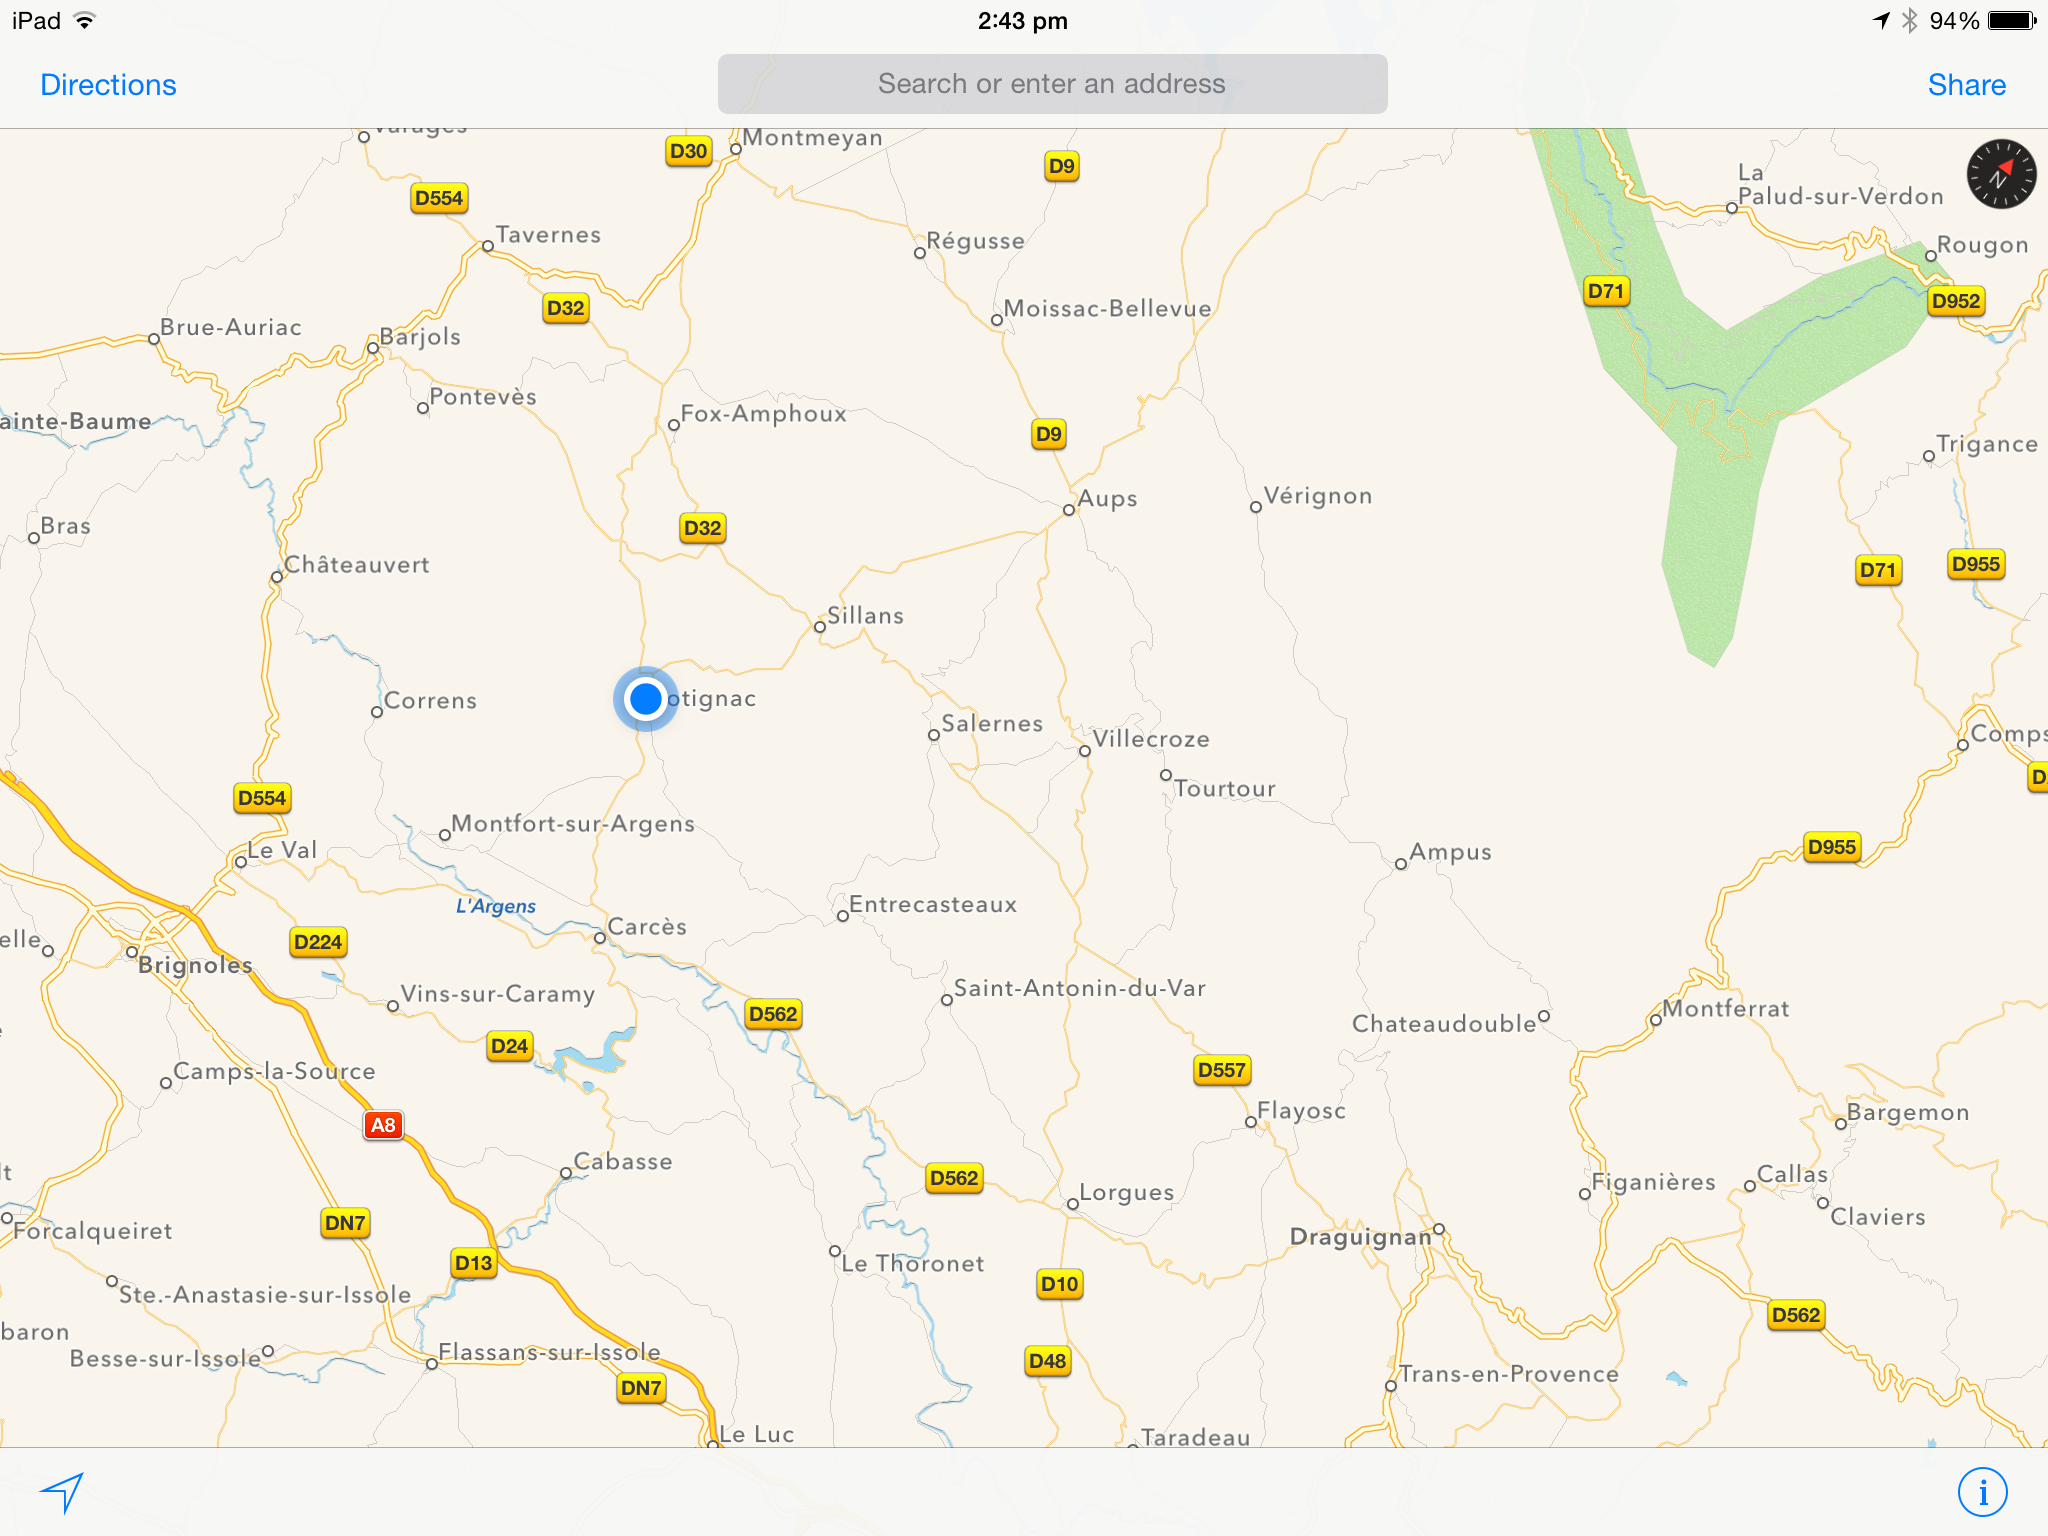Tap the blue current location dot
2048x1536 pixels.
pos(646,698)
